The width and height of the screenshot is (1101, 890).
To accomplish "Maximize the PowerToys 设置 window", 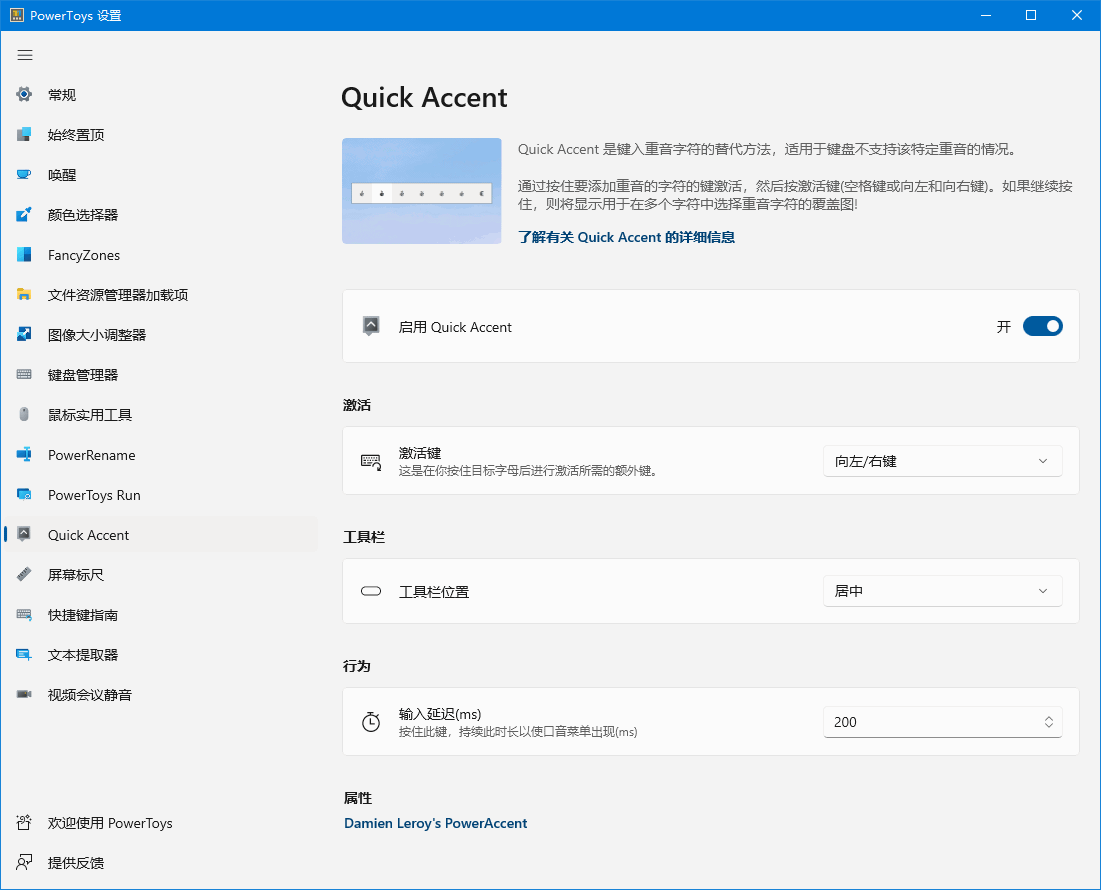I will pos(1031,15).
